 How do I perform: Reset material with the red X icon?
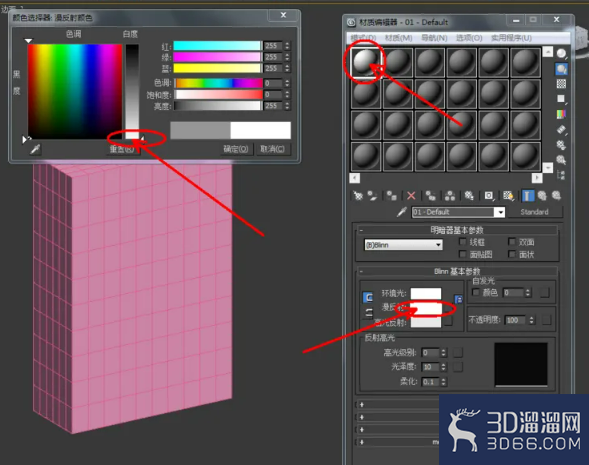[411, 196]
